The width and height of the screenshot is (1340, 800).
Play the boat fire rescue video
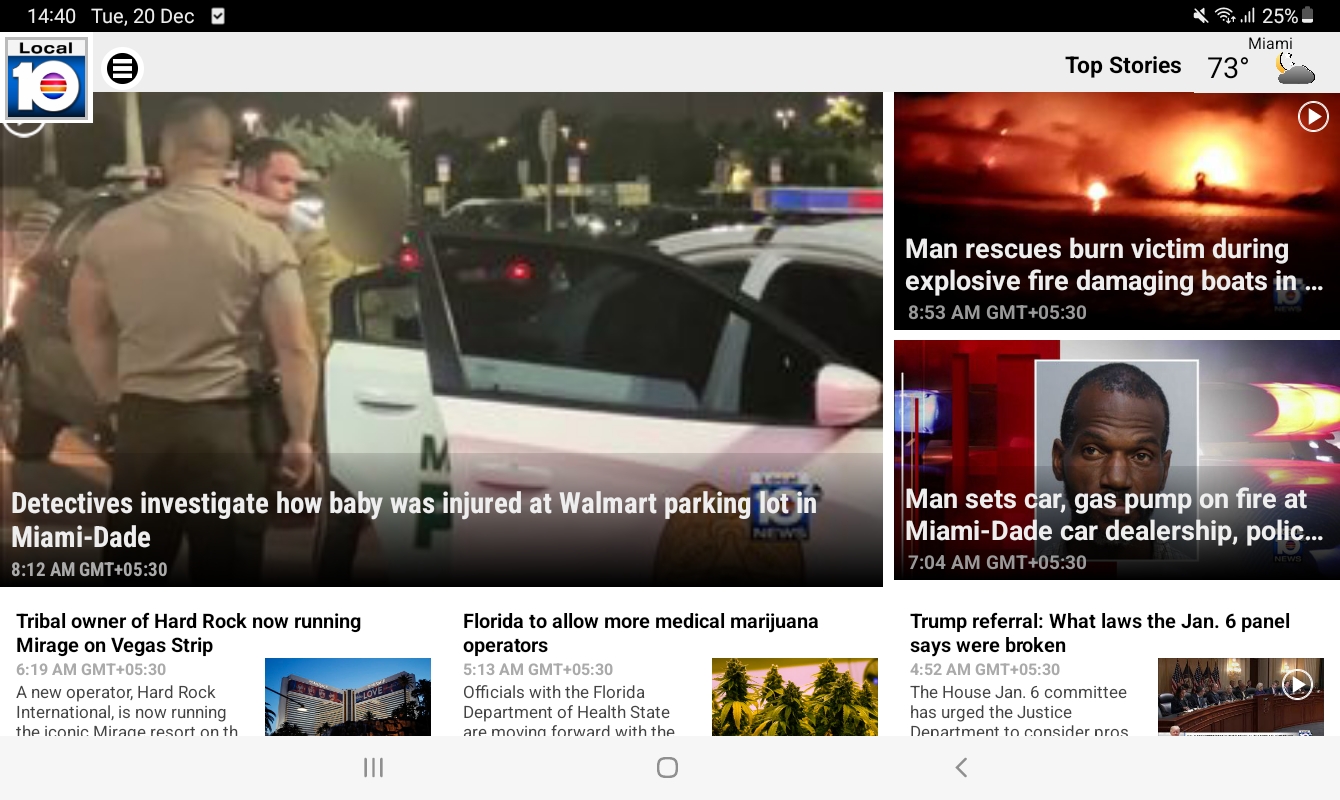tap(1313, 117)
